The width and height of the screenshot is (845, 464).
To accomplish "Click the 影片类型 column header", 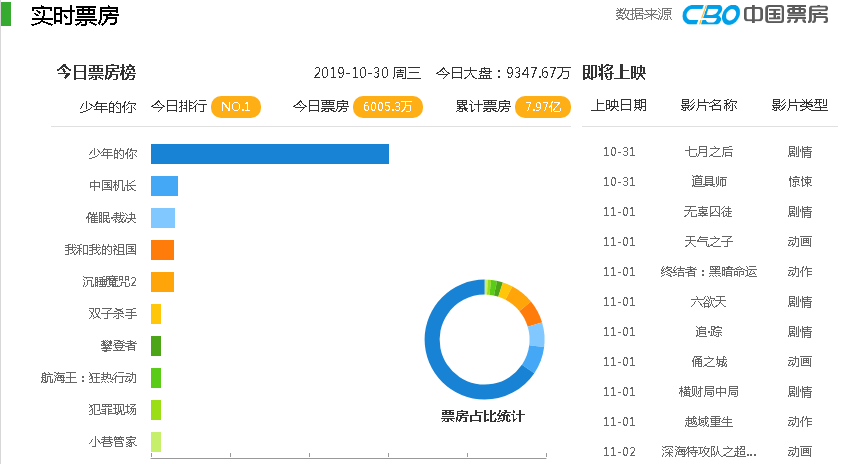I will point(799,105).
